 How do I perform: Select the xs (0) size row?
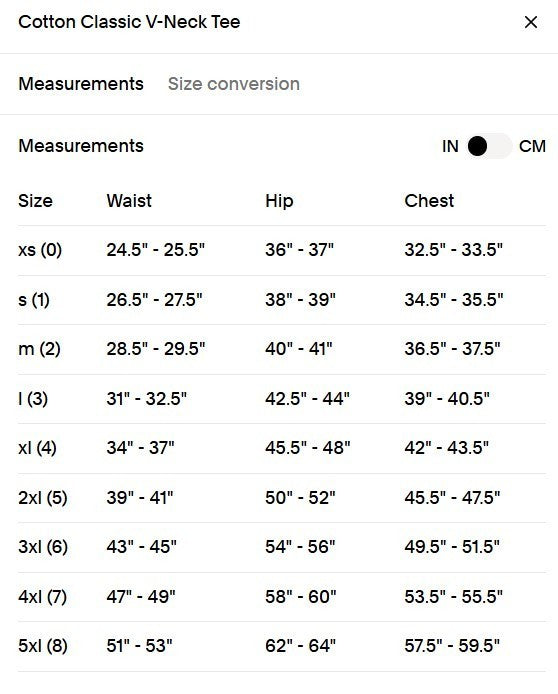click(x=282, y=250)
